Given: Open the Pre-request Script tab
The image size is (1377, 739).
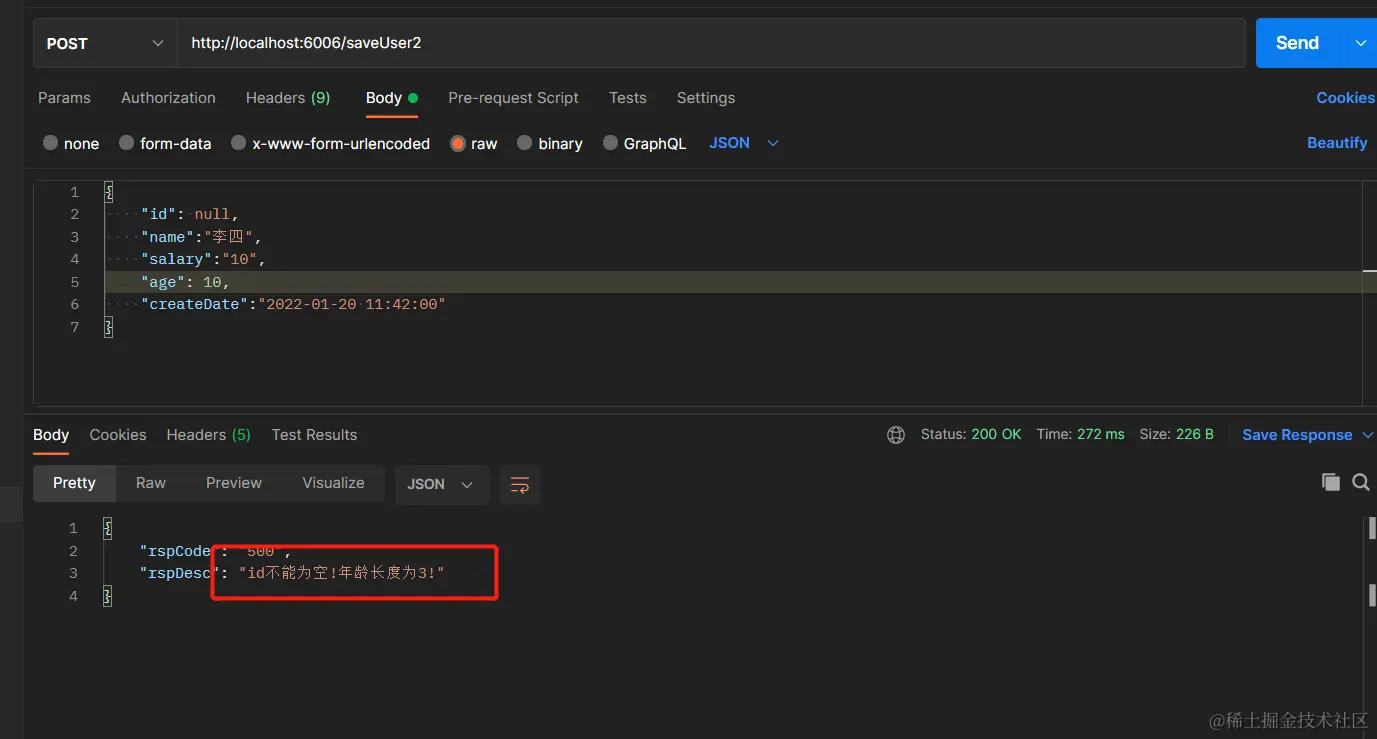Looking at the screenshot, I should (x=513, y=98).
